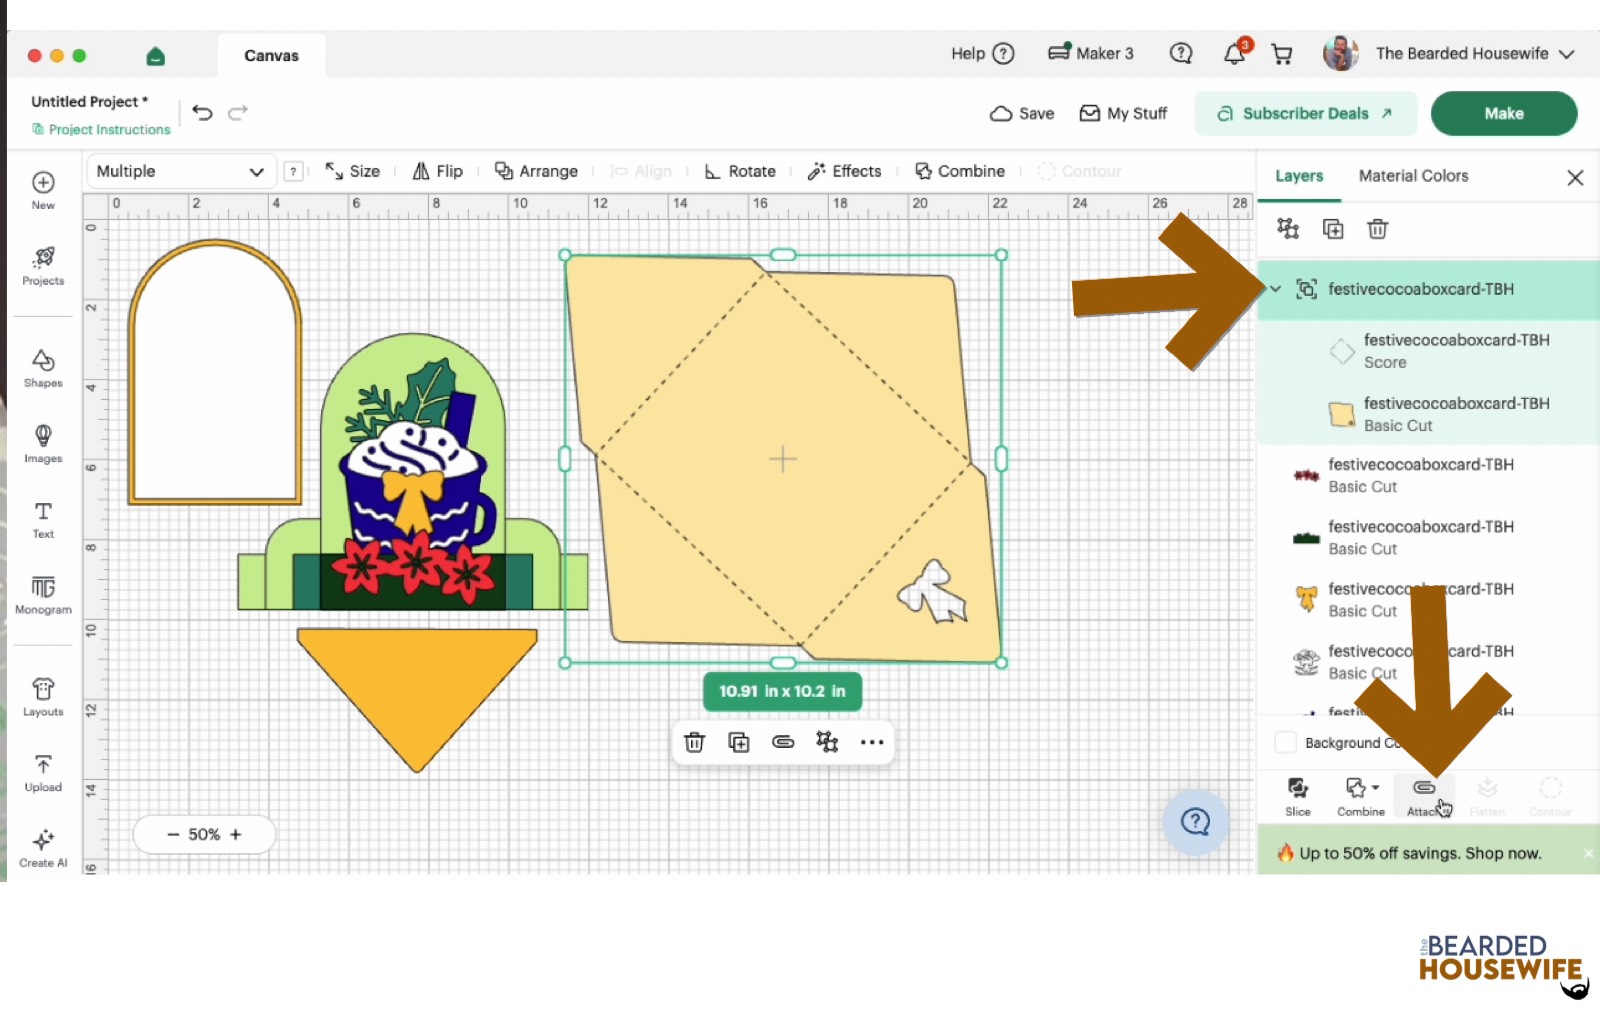Open the Effects options

(844, 171)
